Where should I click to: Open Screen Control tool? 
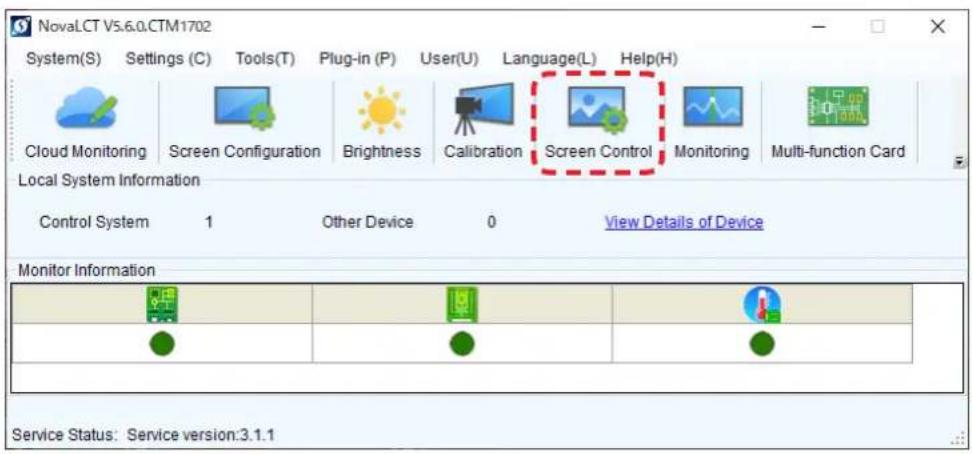(x=598, y=123)
